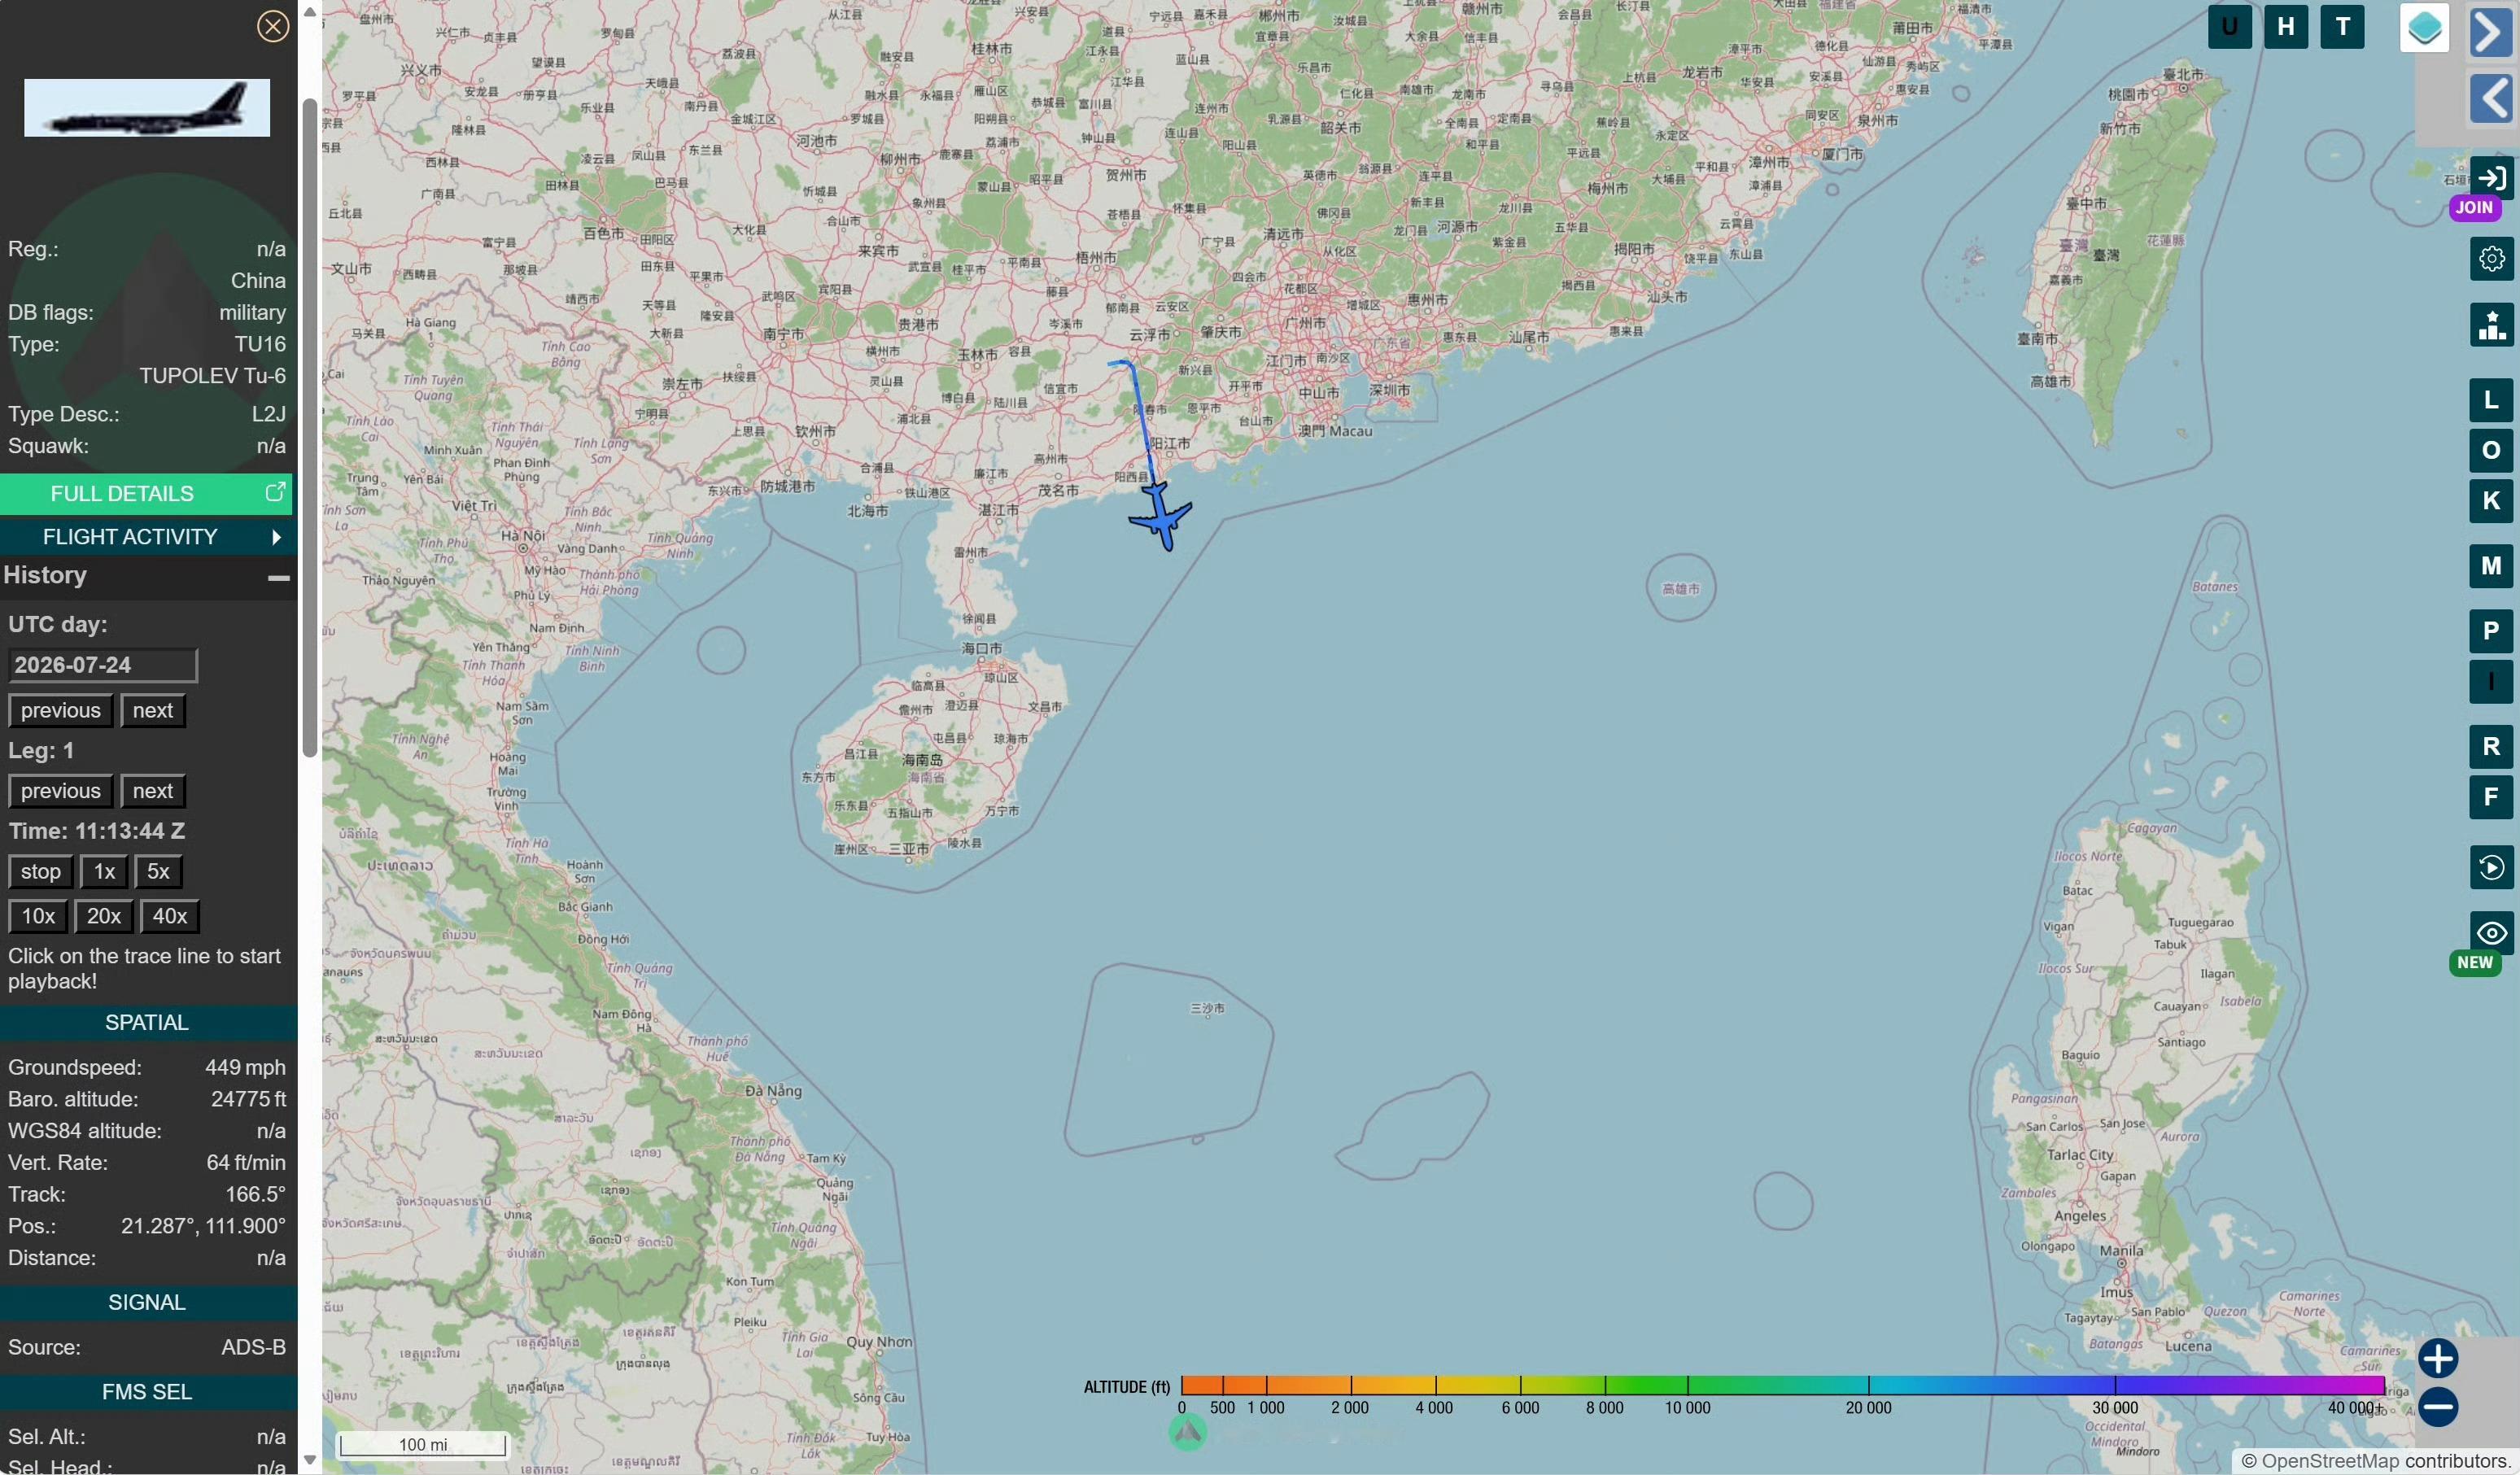Click the UTC day date field
The image size is (2520, 1475).
pos(103,665)
